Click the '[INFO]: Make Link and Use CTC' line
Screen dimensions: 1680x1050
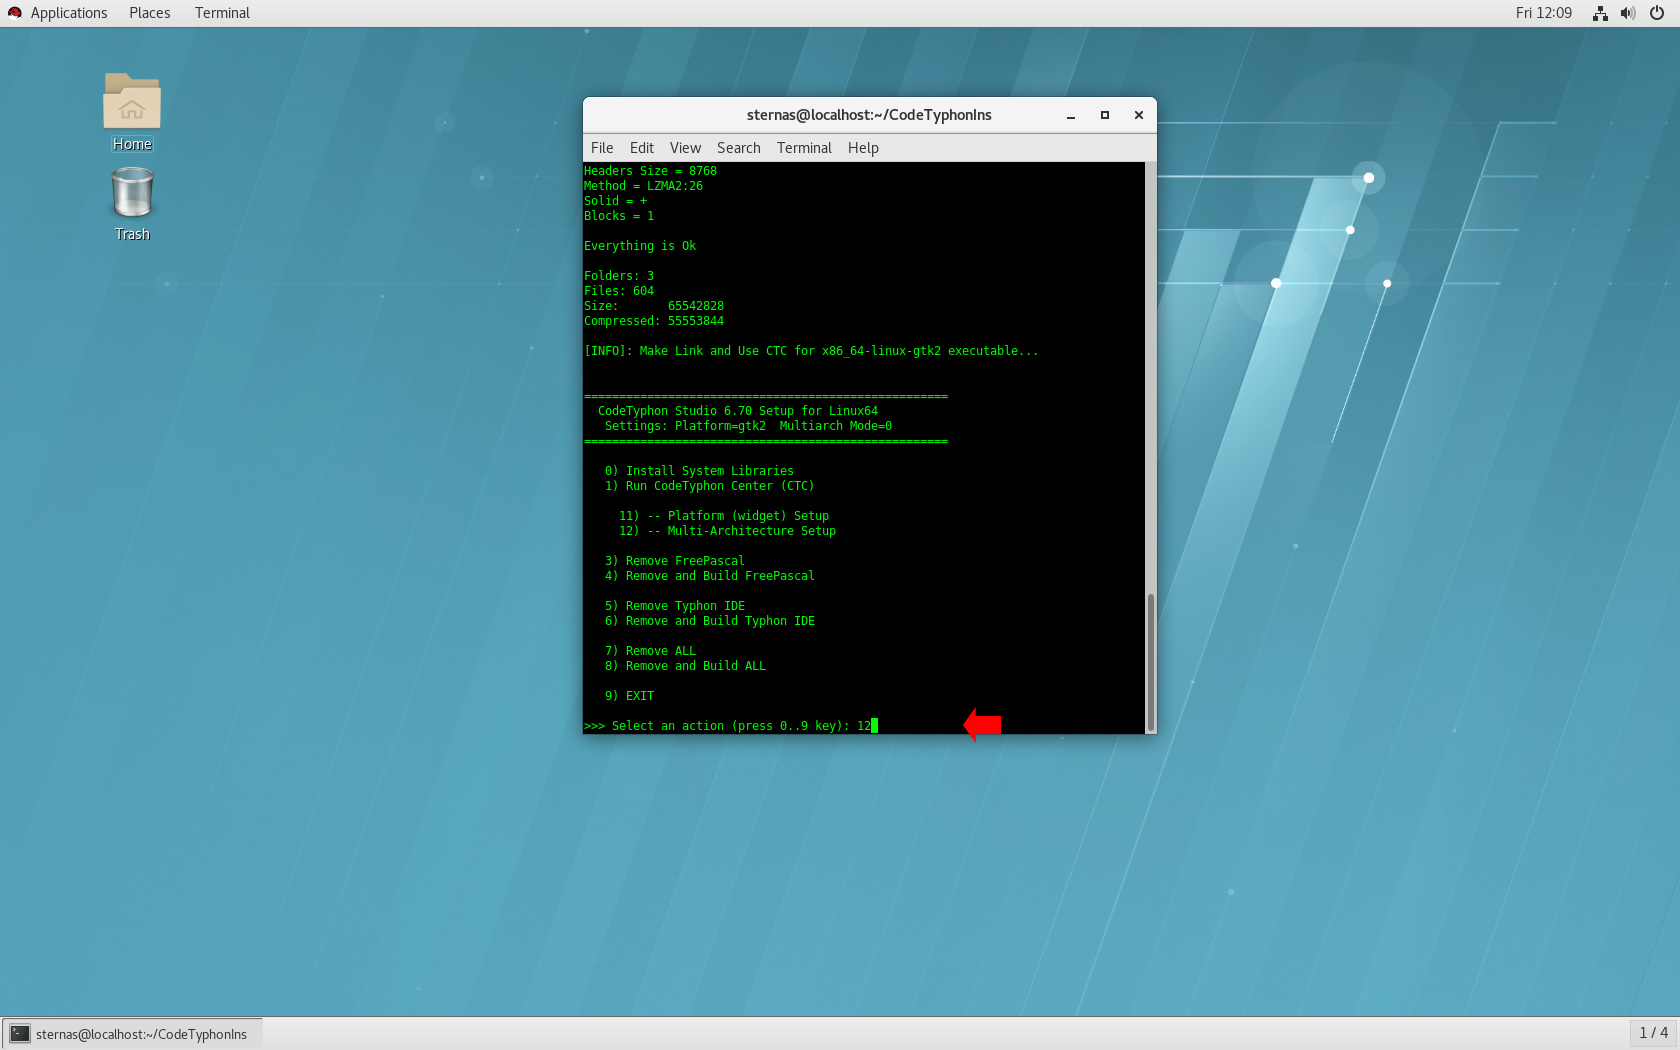click(811, 351)
